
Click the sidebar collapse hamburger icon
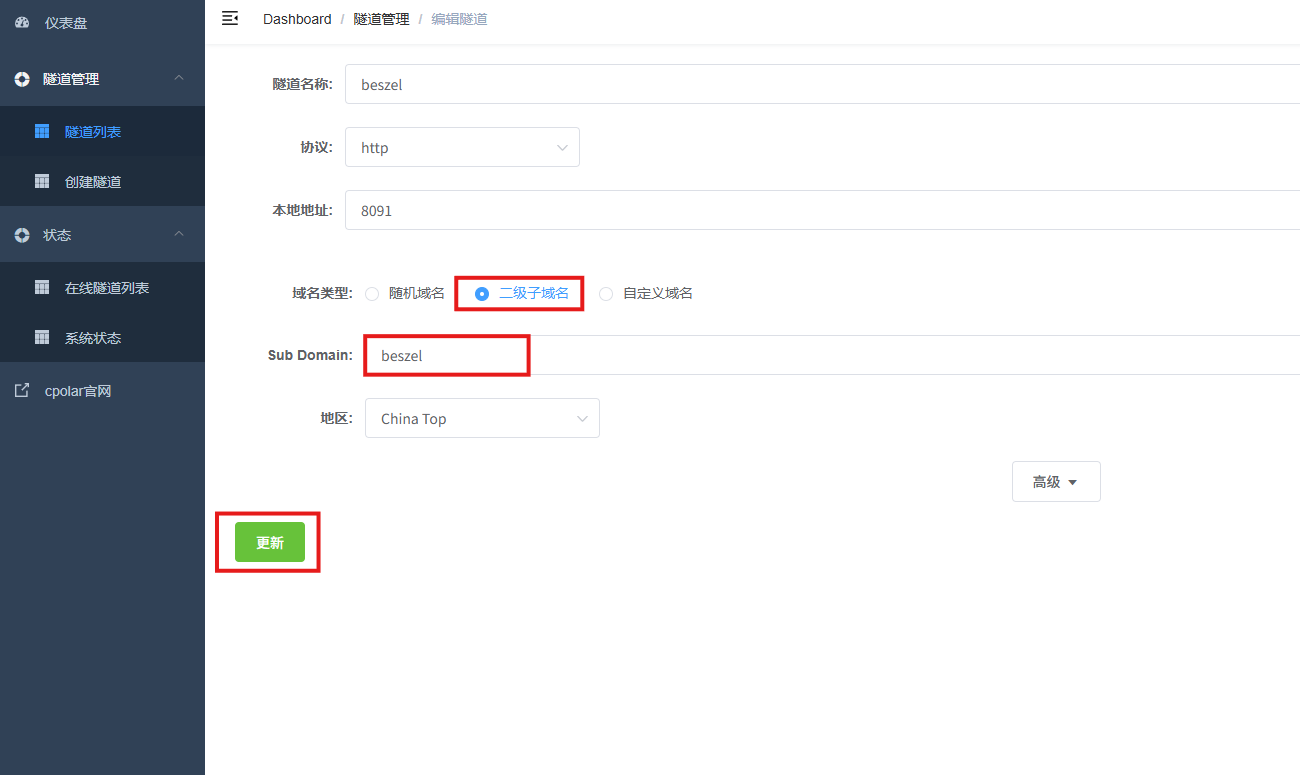point(230,18)
